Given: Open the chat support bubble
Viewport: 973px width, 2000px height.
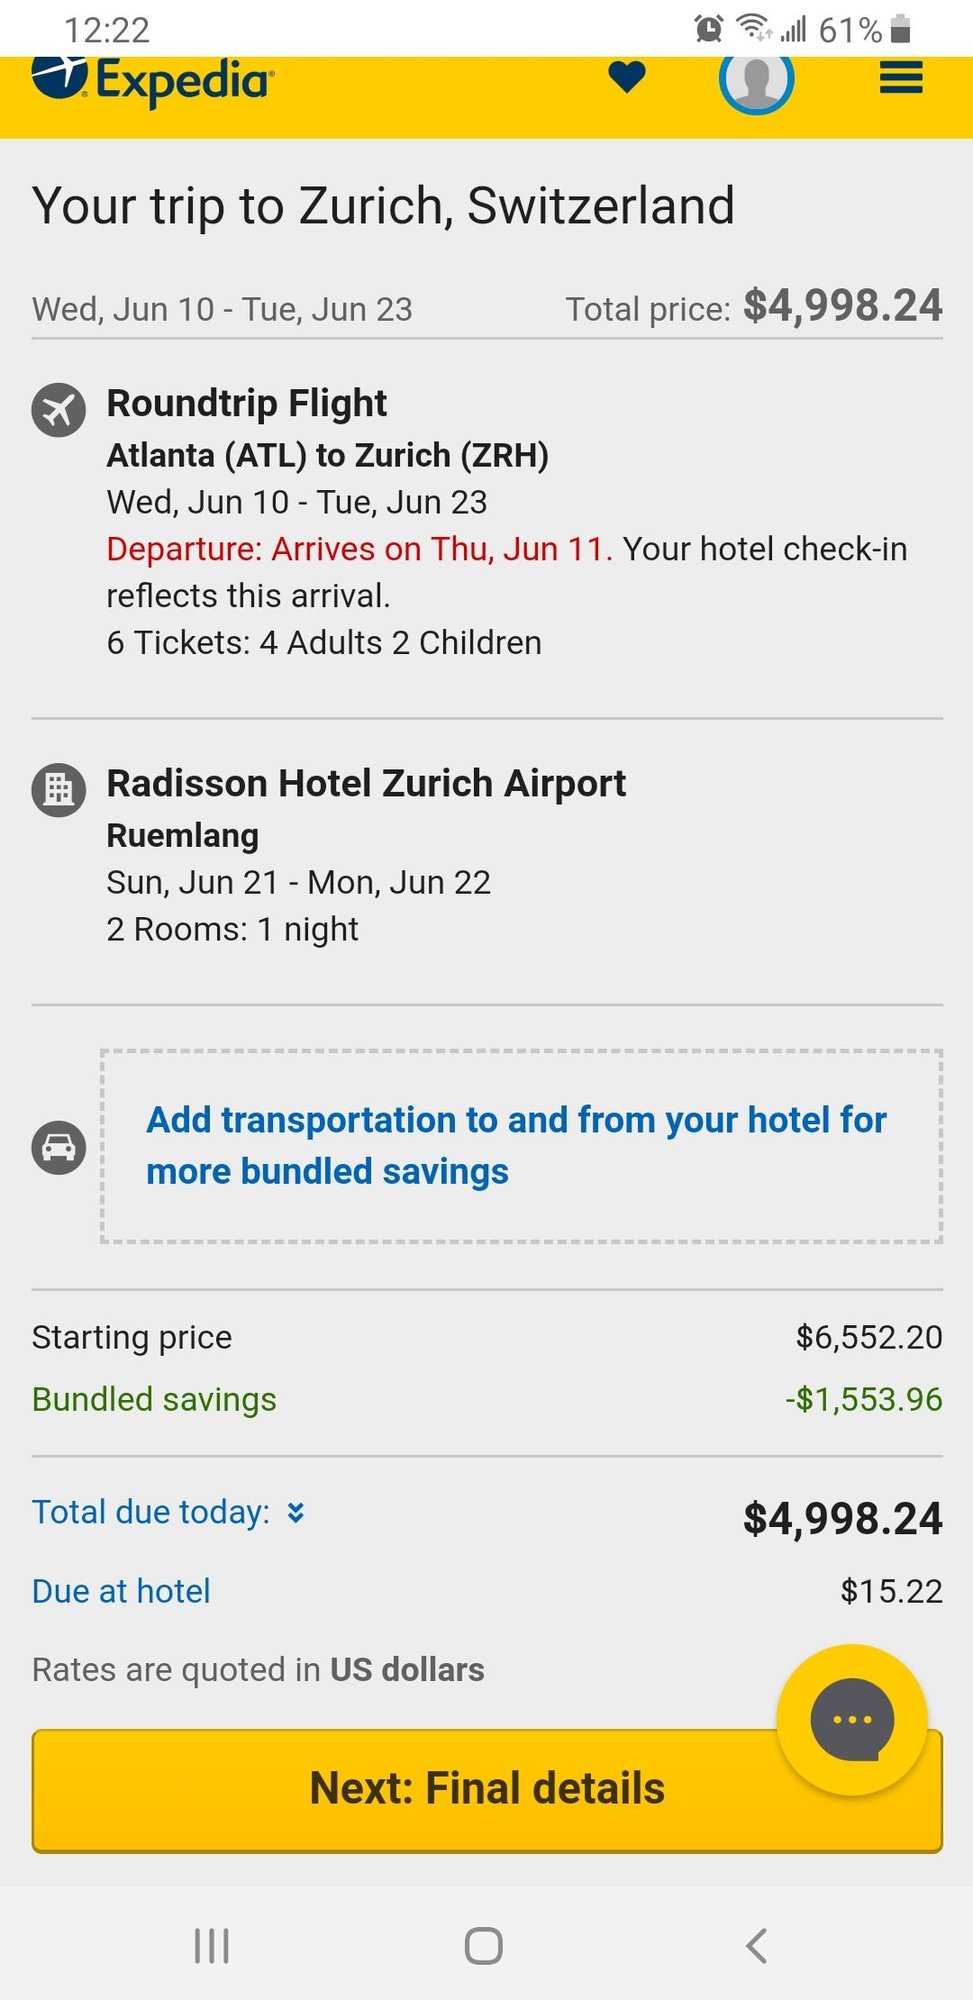Looking at the screenshot, I should pos(852,1720).
